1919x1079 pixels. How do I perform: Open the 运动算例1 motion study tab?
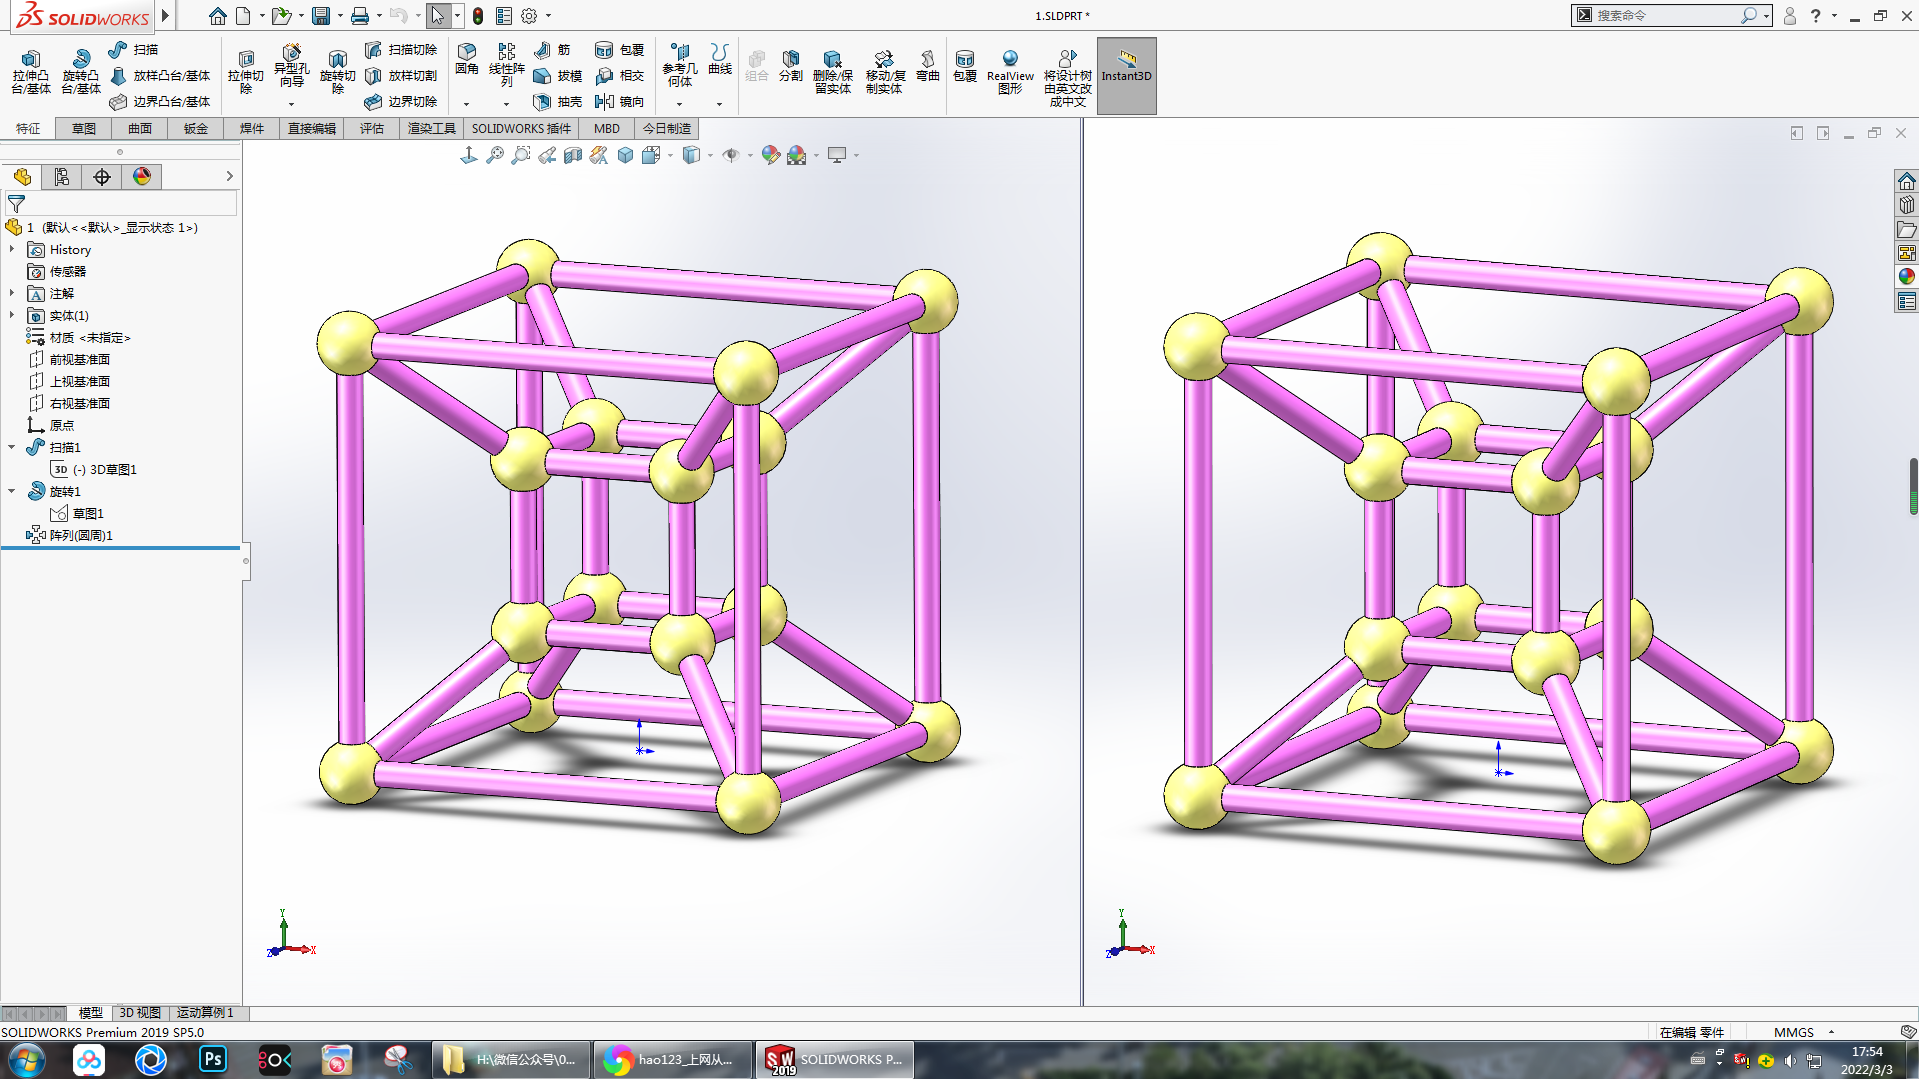[x=205, y=1012]
